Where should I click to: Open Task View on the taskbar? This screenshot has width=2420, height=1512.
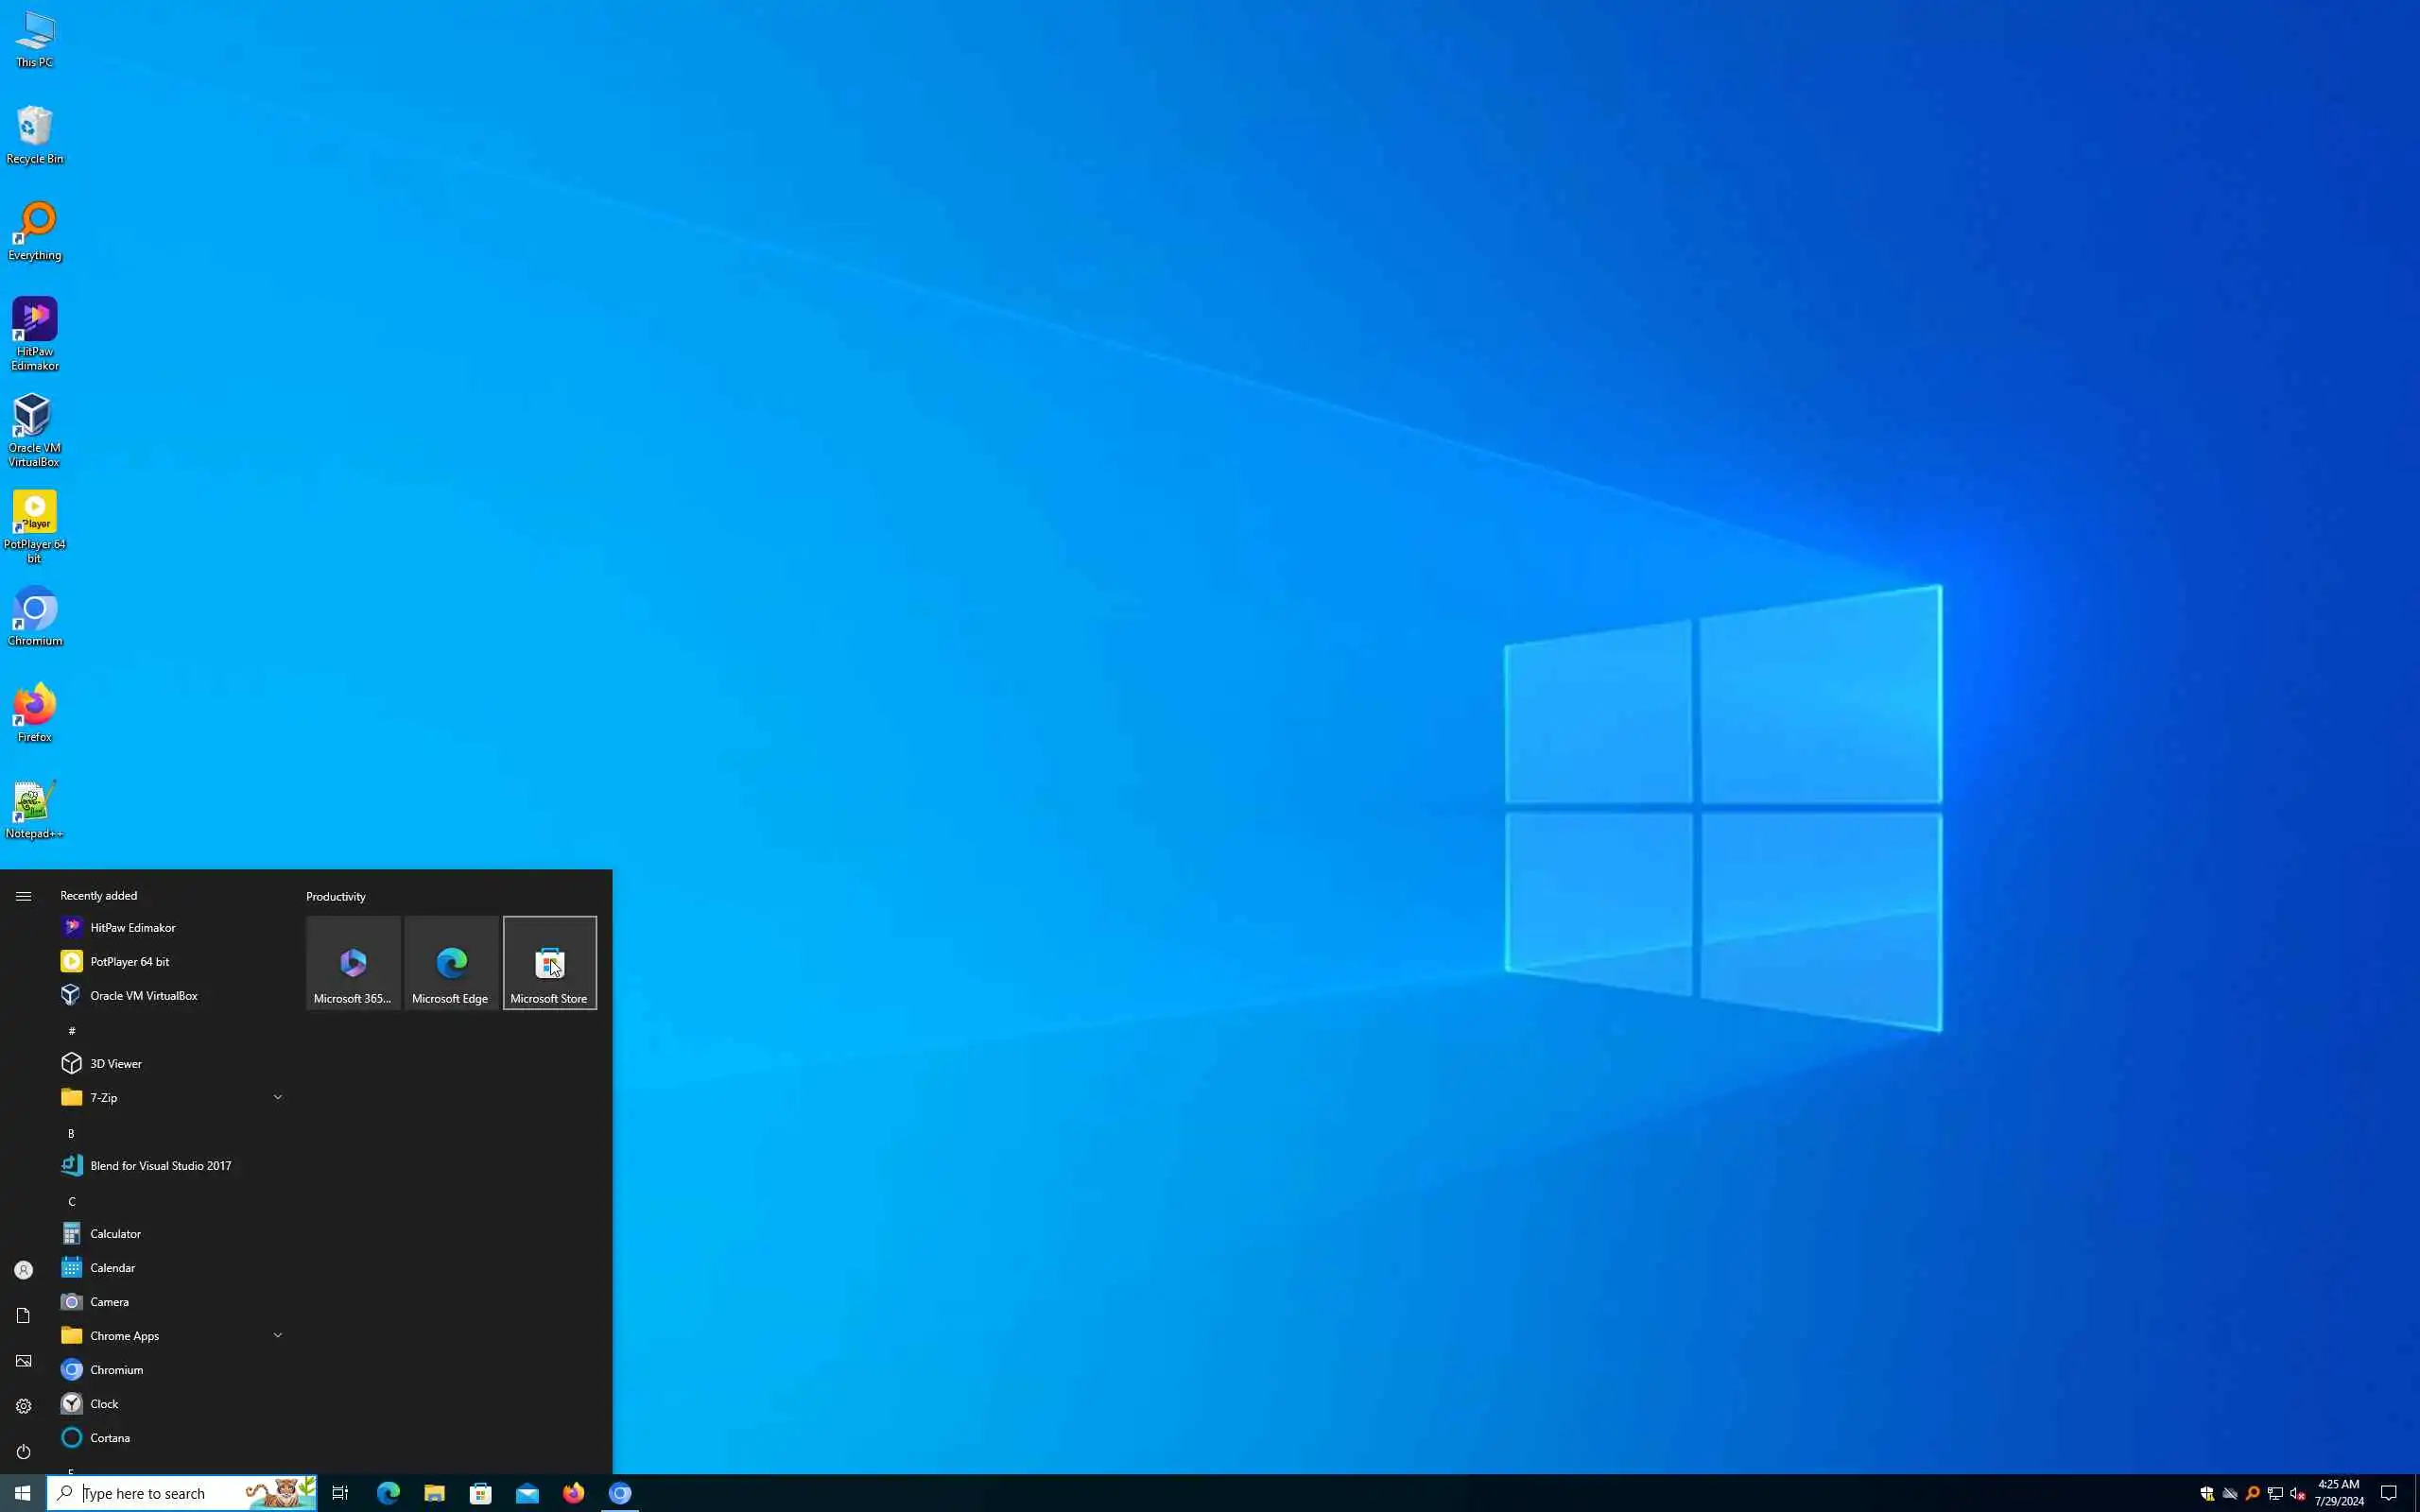click(340, 1493)
